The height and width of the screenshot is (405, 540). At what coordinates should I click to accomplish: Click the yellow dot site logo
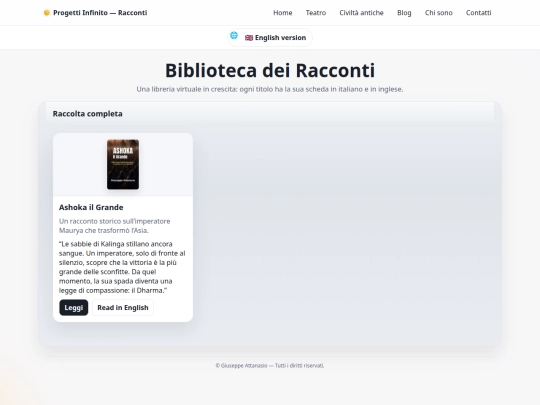(x=46, y=13)
